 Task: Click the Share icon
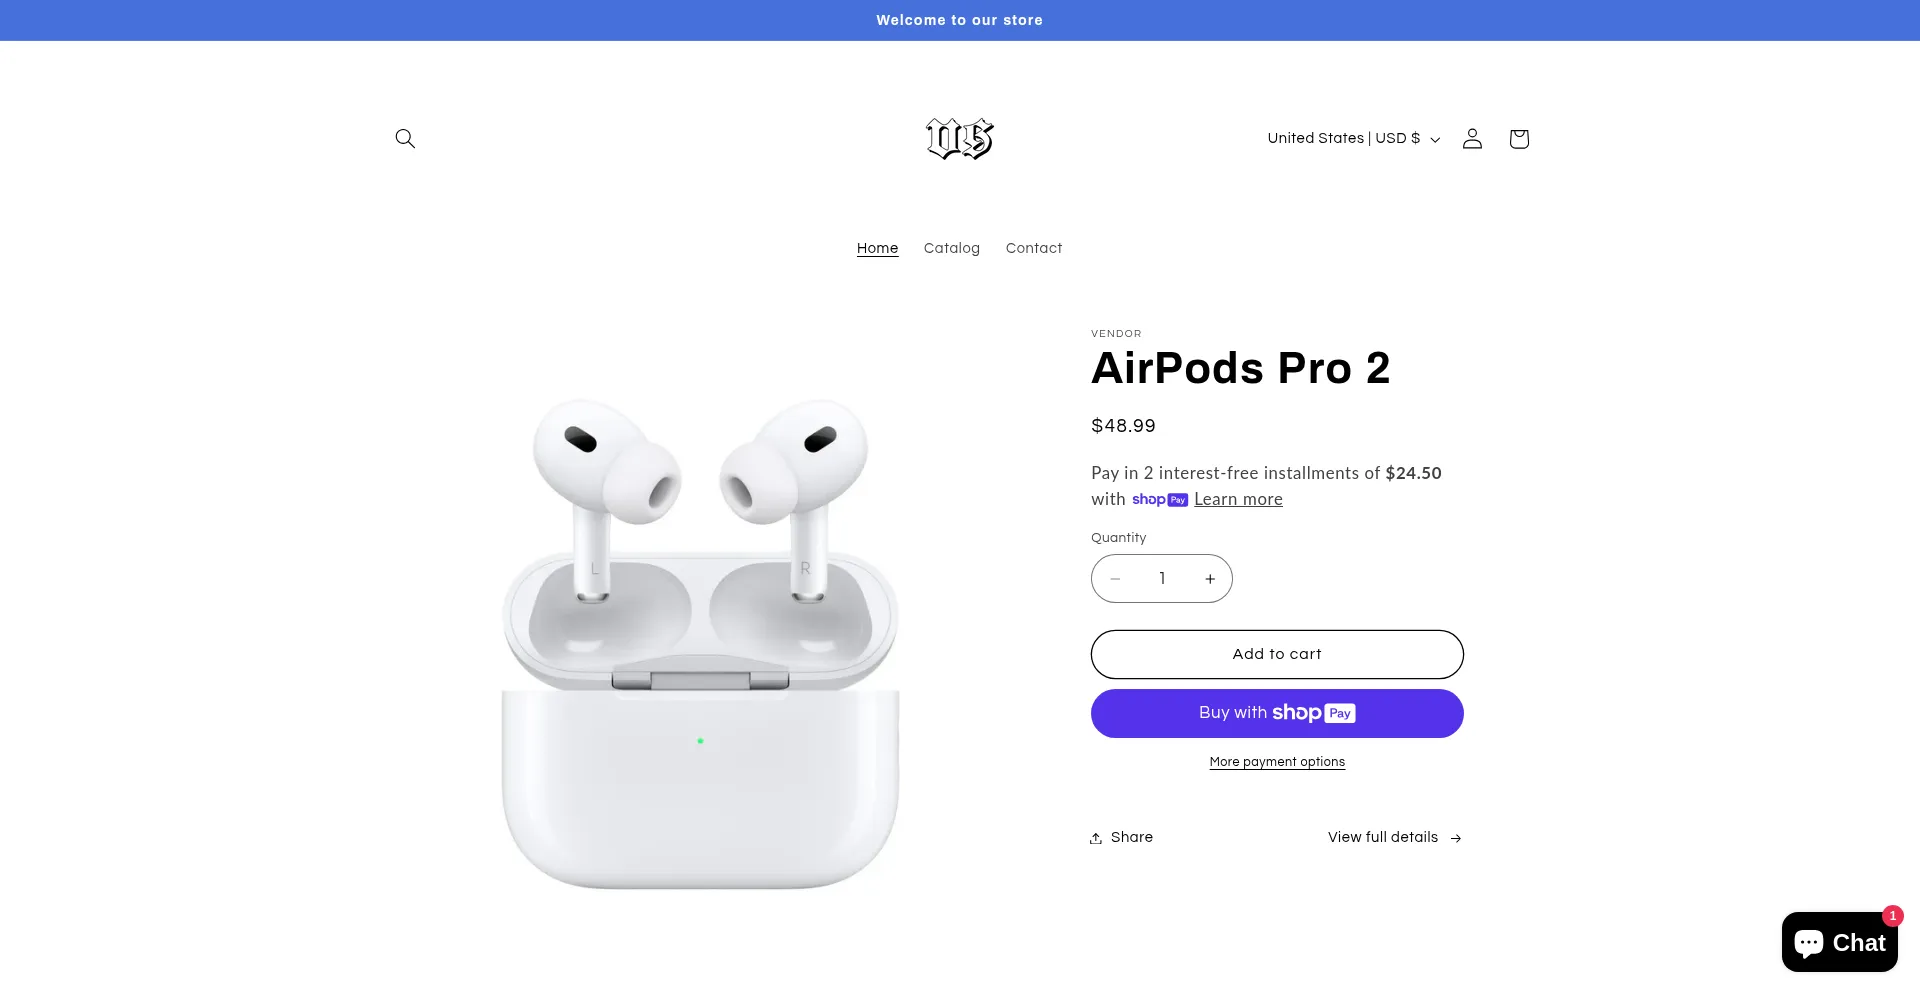tap(1096, 838)
